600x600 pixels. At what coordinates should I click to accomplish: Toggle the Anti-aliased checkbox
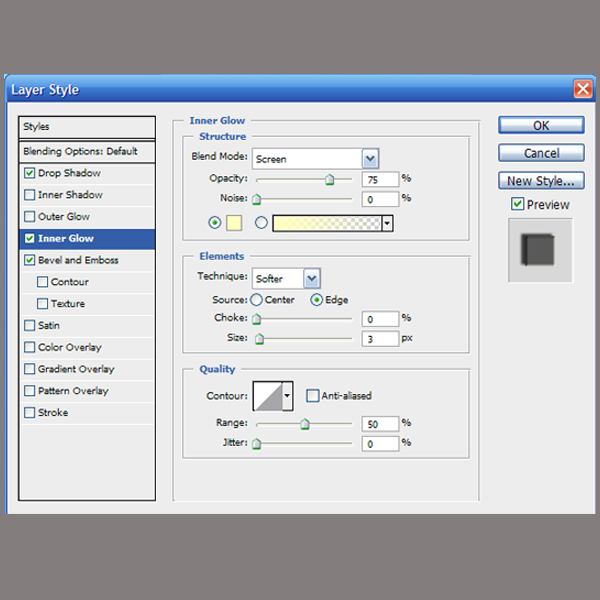[312, 395]
